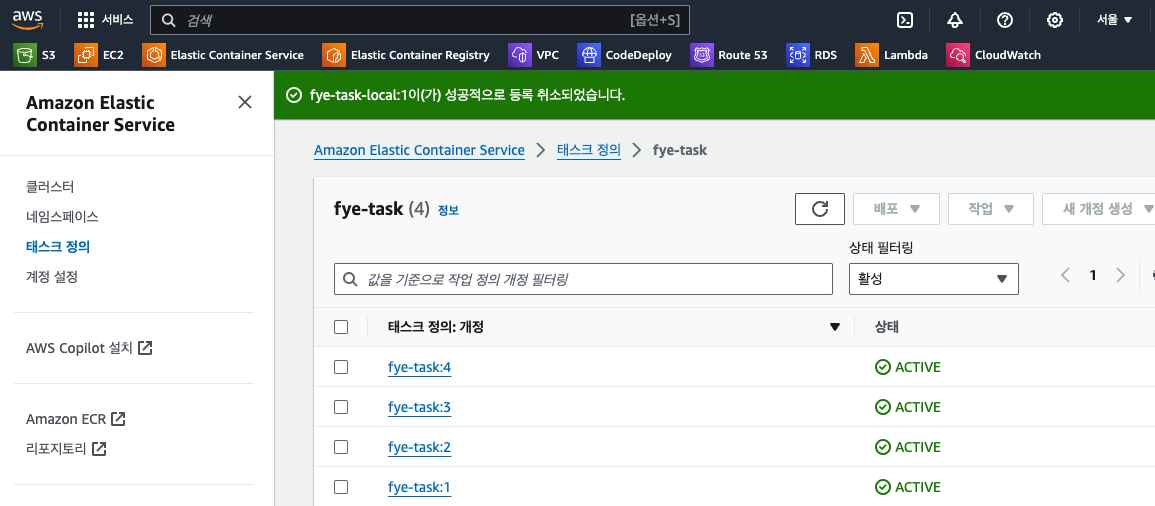
Task: Check the box for fye-task:1
Action: 341,486
